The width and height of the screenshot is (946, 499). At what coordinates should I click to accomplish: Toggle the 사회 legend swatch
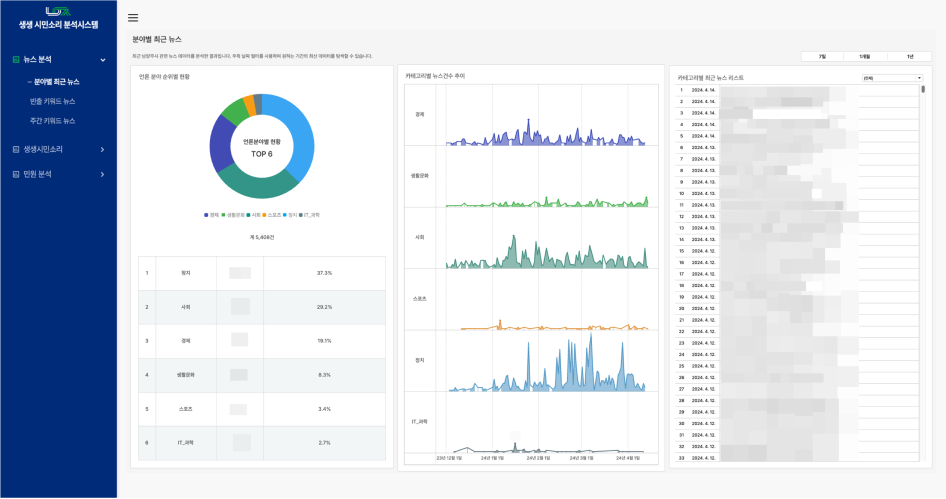click(x=249, y=215)
